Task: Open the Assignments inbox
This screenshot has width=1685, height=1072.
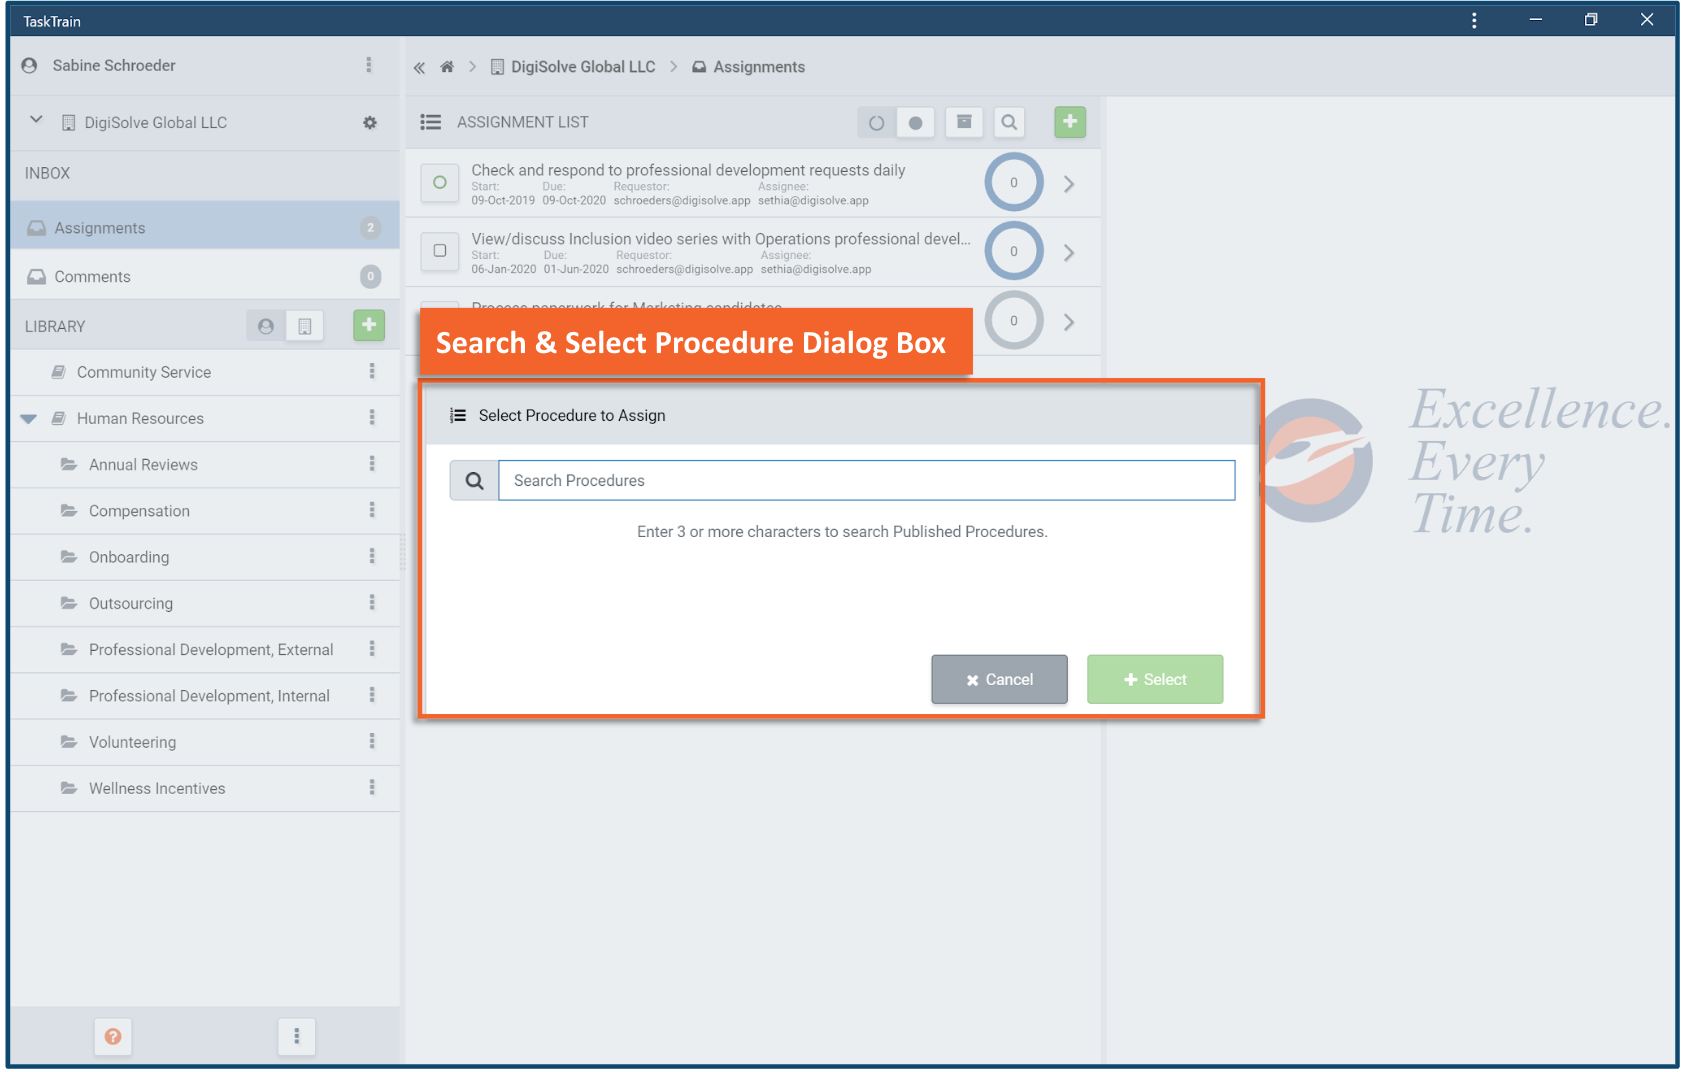Action: point(205,228)
